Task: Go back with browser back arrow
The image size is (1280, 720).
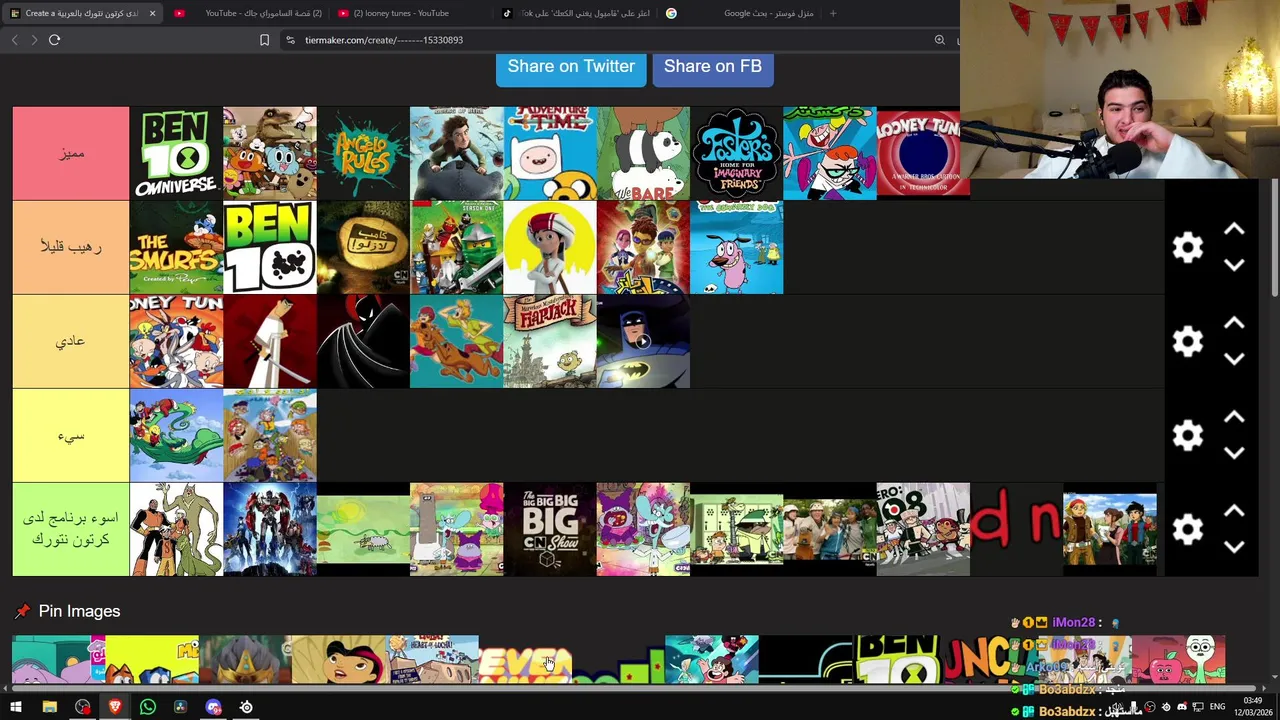Action: (14, 40)
